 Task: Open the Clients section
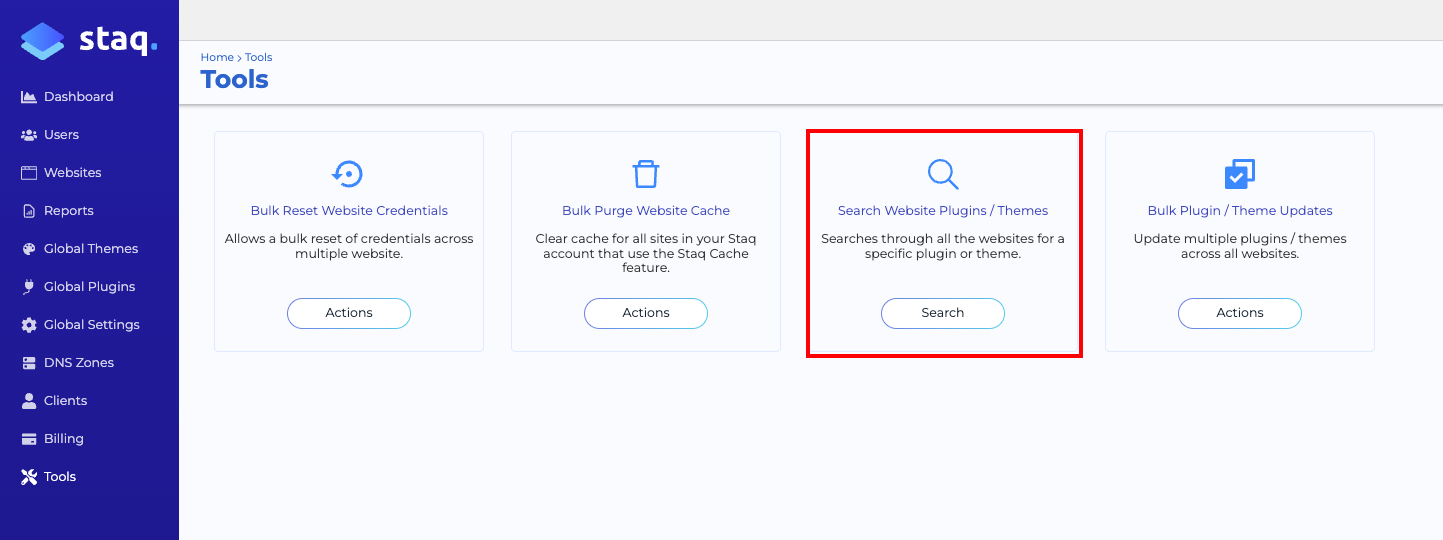click(65, 401)
